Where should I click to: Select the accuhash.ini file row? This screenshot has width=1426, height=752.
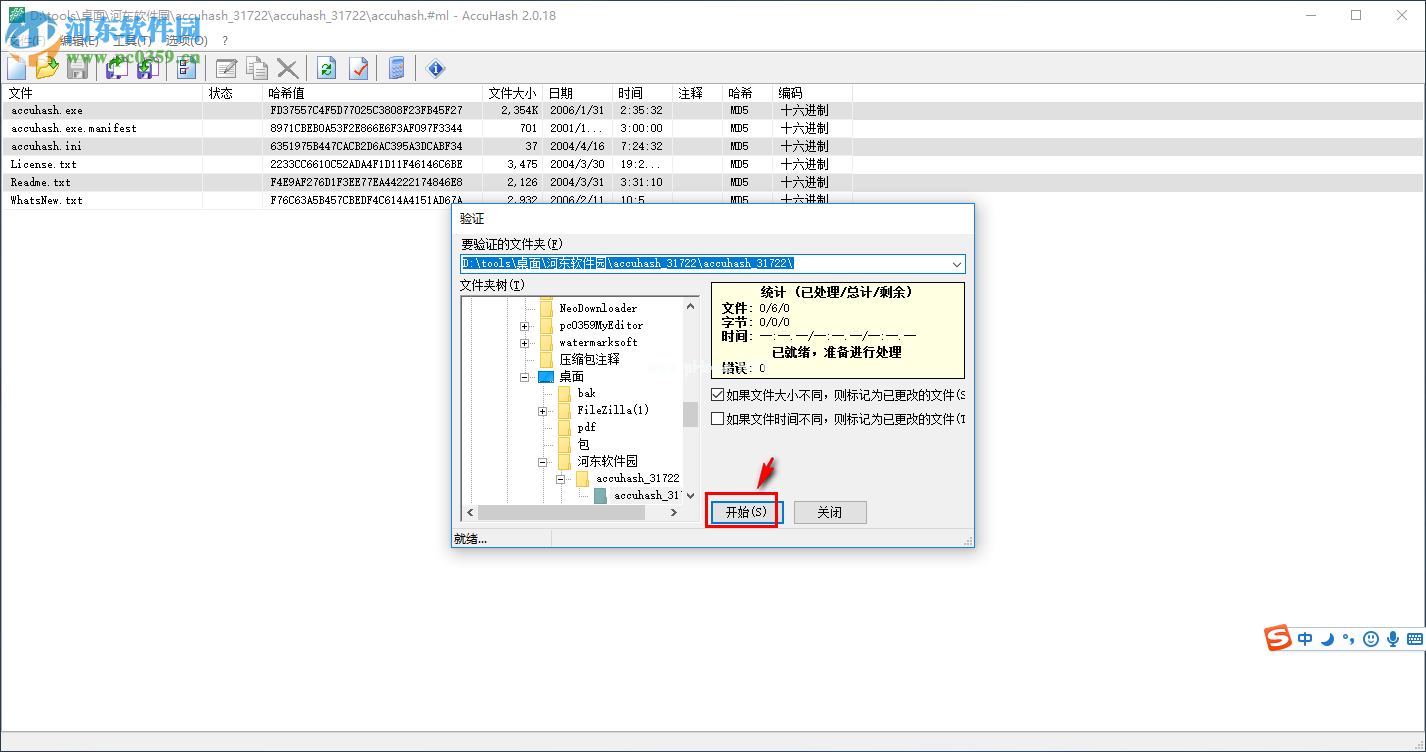[x=712, y=147]
